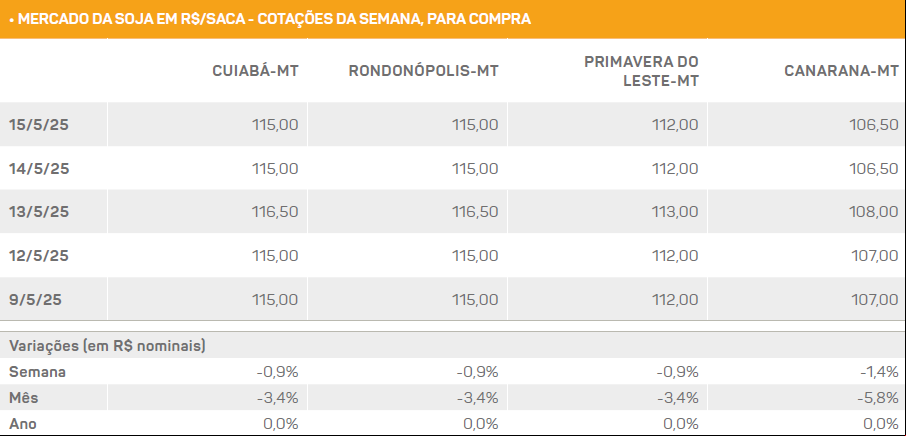Screen dimensions: 906x436
Task: Select Cuiabá price 116,50 on 13/5/25
Action: (275, 212)
